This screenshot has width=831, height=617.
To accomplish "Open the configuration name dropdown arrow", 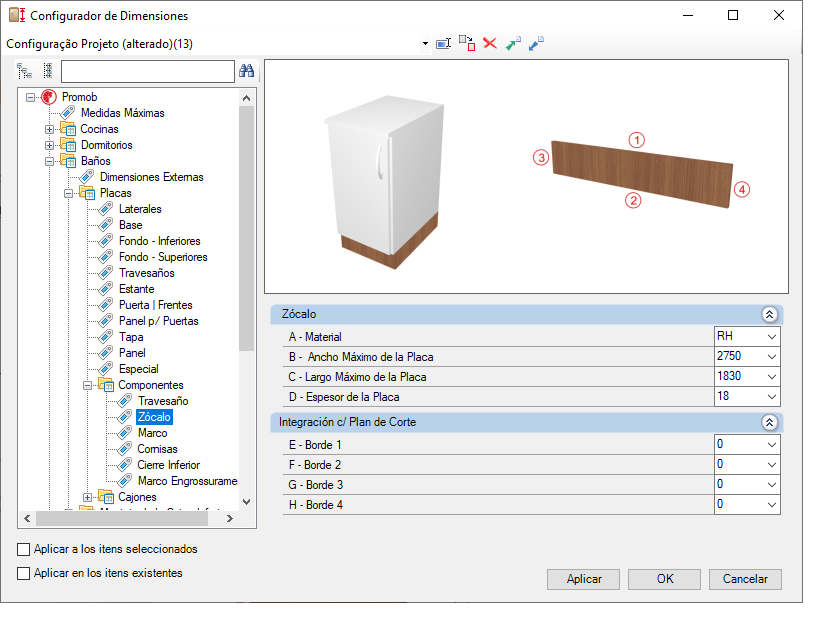I will [425, 43].
